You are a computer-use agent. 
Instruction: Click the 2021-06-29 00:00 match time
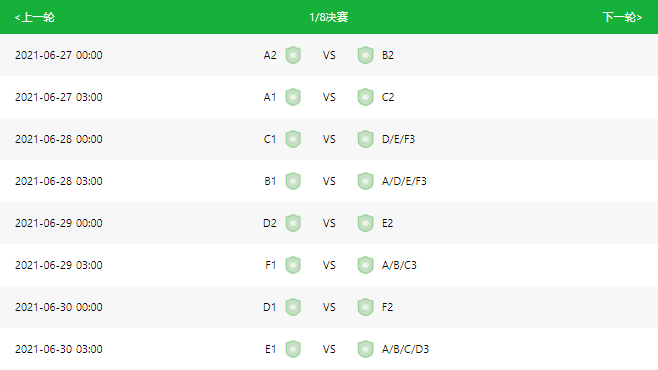click(x=59, y=223)
